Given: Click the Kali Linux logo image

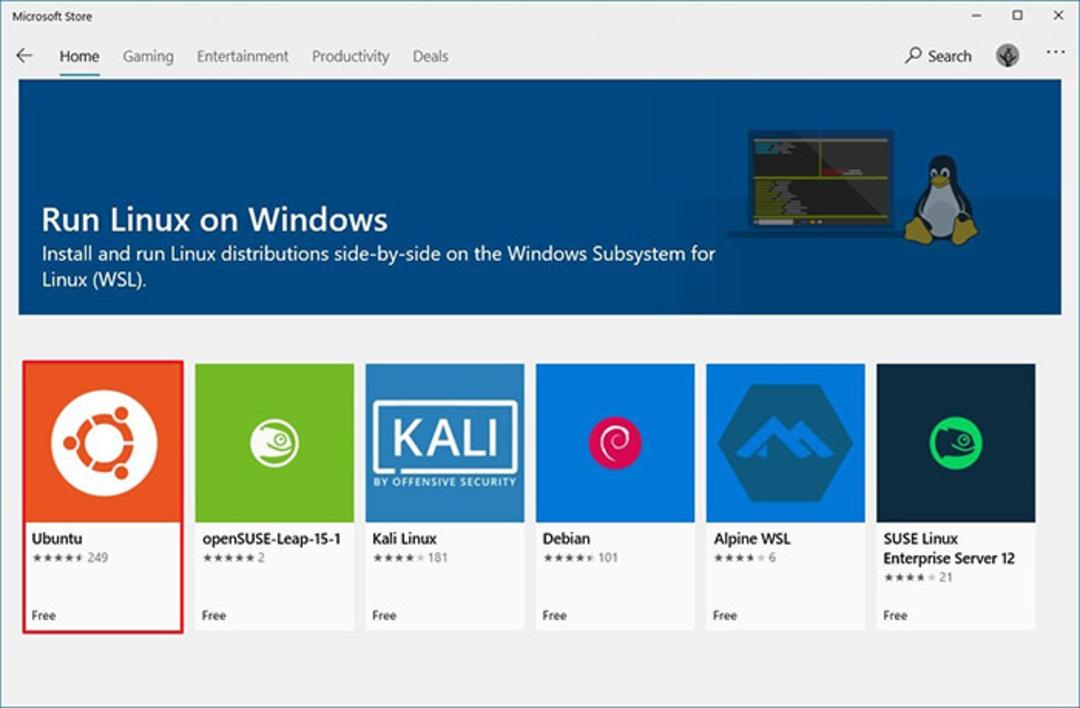Looking at the screenshot, I should (x=445, y=443).
